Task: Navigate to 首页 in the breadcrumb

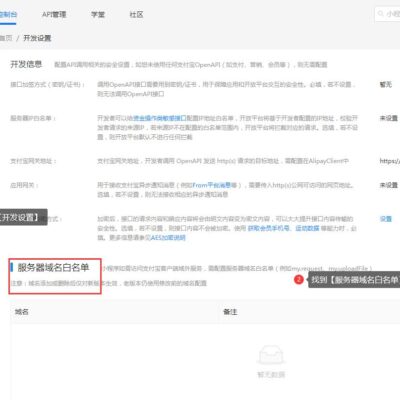Action: (6, 38)
